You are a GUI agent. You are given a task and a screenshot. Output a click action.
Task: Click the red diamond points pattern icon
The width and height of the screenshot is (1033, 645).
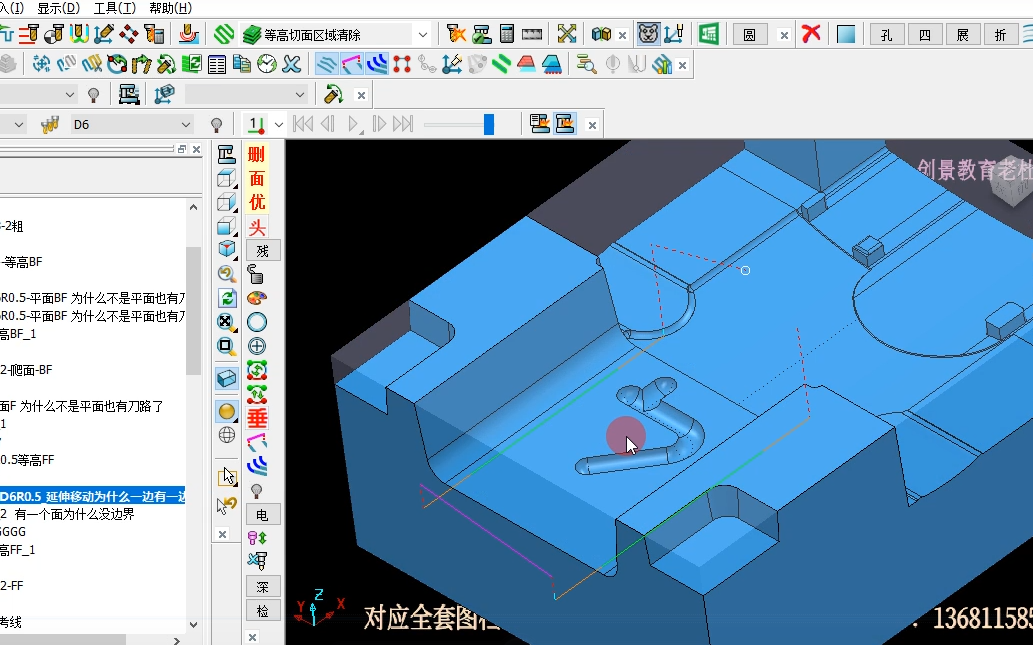128,34
